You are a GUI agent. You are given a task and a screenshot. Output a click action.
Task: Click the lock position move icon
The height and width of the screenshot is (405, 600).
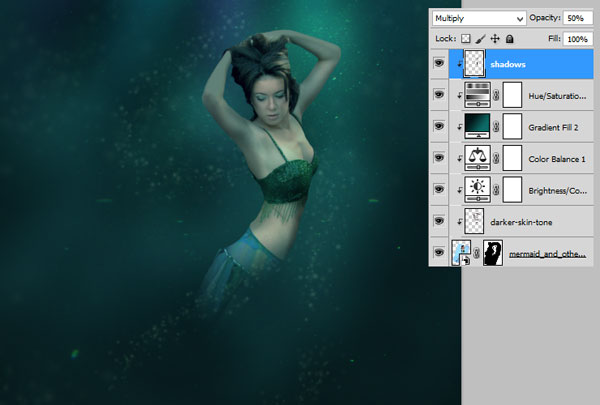pyautogui.click(x=496, y=38)
